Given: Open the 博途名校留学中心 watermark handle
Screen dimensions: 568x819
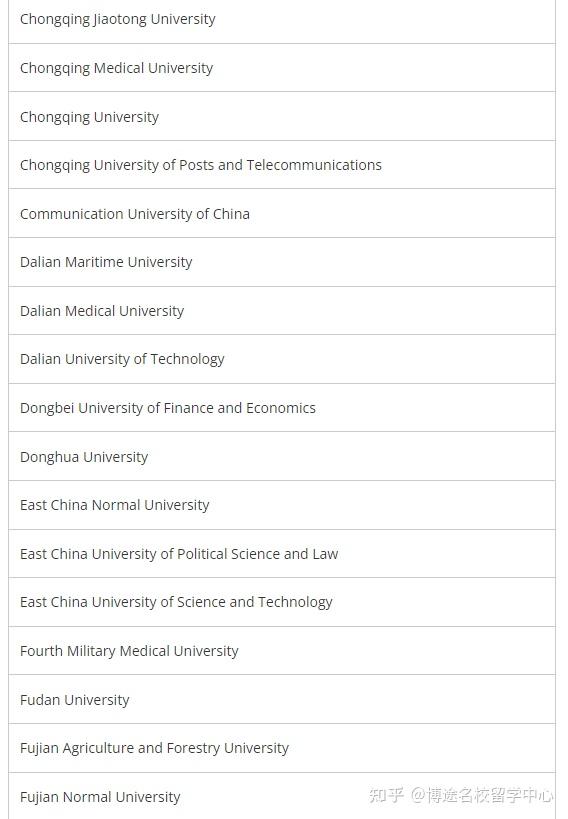Looking at the screenshot, I should click(x=482, y=795).
